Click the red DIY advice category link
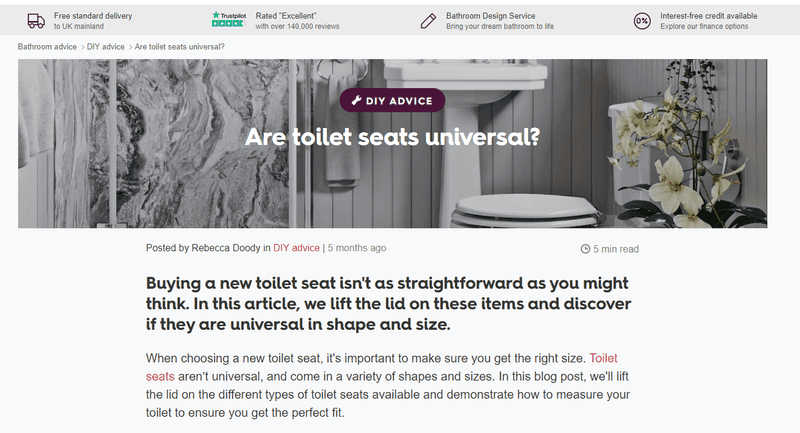Image resolution: width=800 pixels, height=433 pixels. [296, 248]
